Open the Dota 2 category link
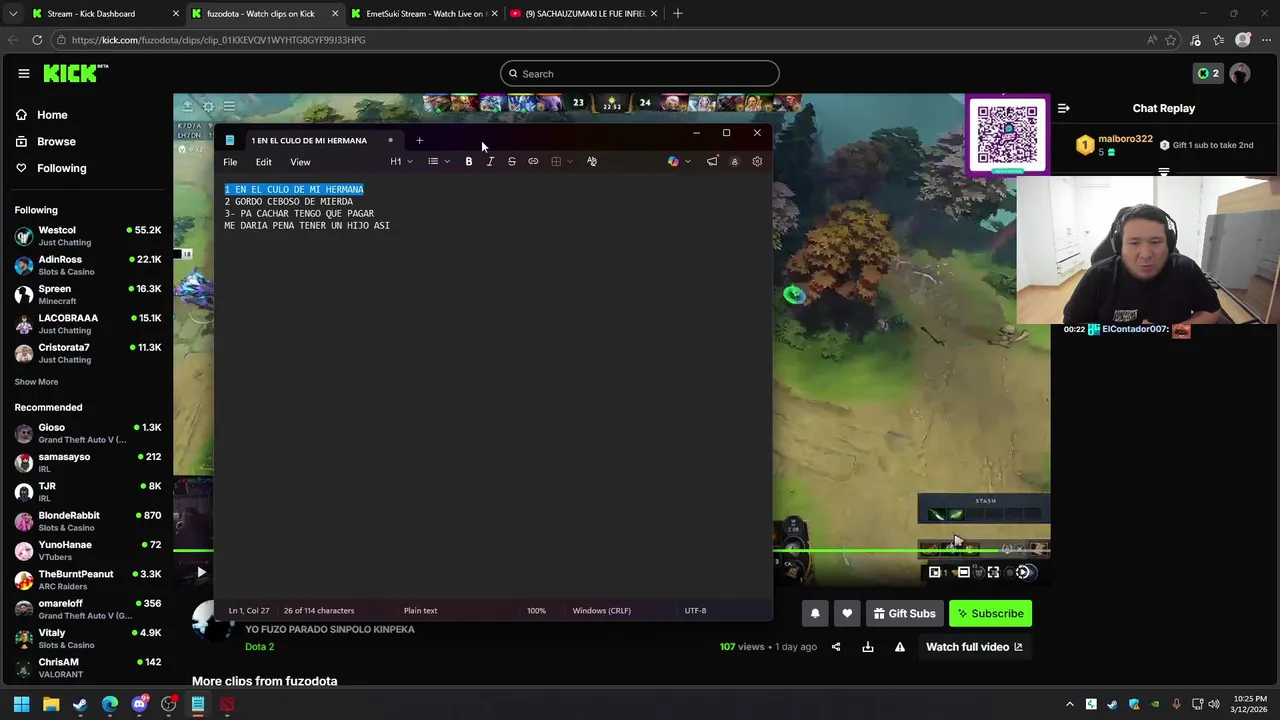 259,646
